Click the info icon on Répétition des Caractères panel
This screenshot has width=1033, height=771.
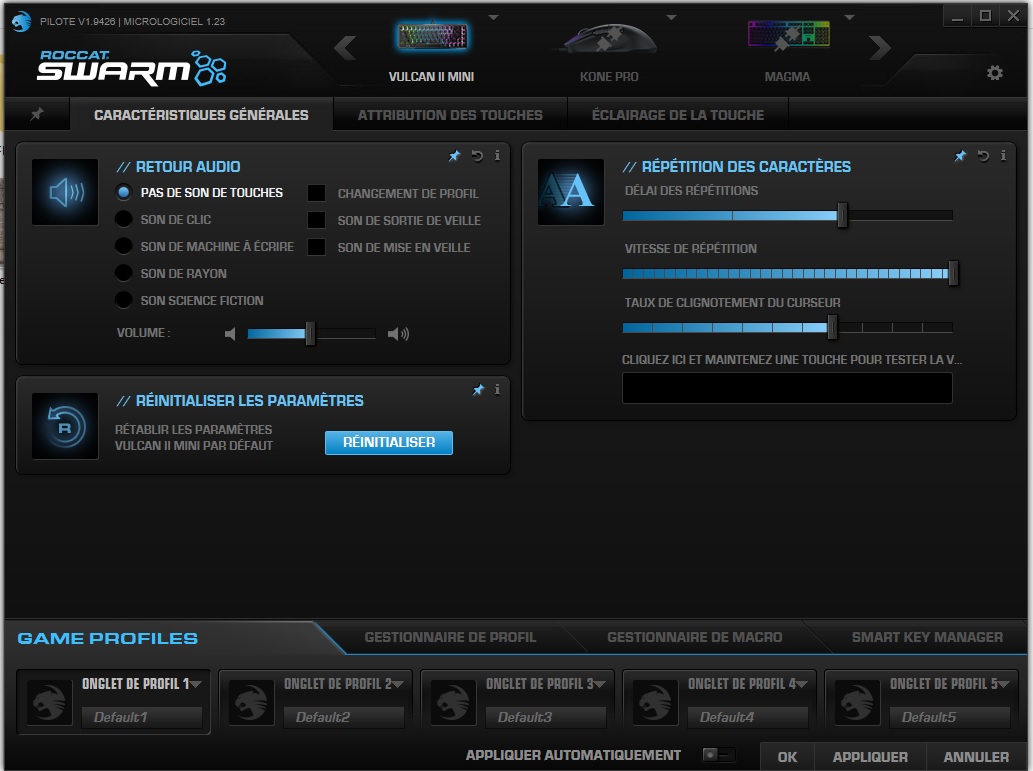[1004, 156]
